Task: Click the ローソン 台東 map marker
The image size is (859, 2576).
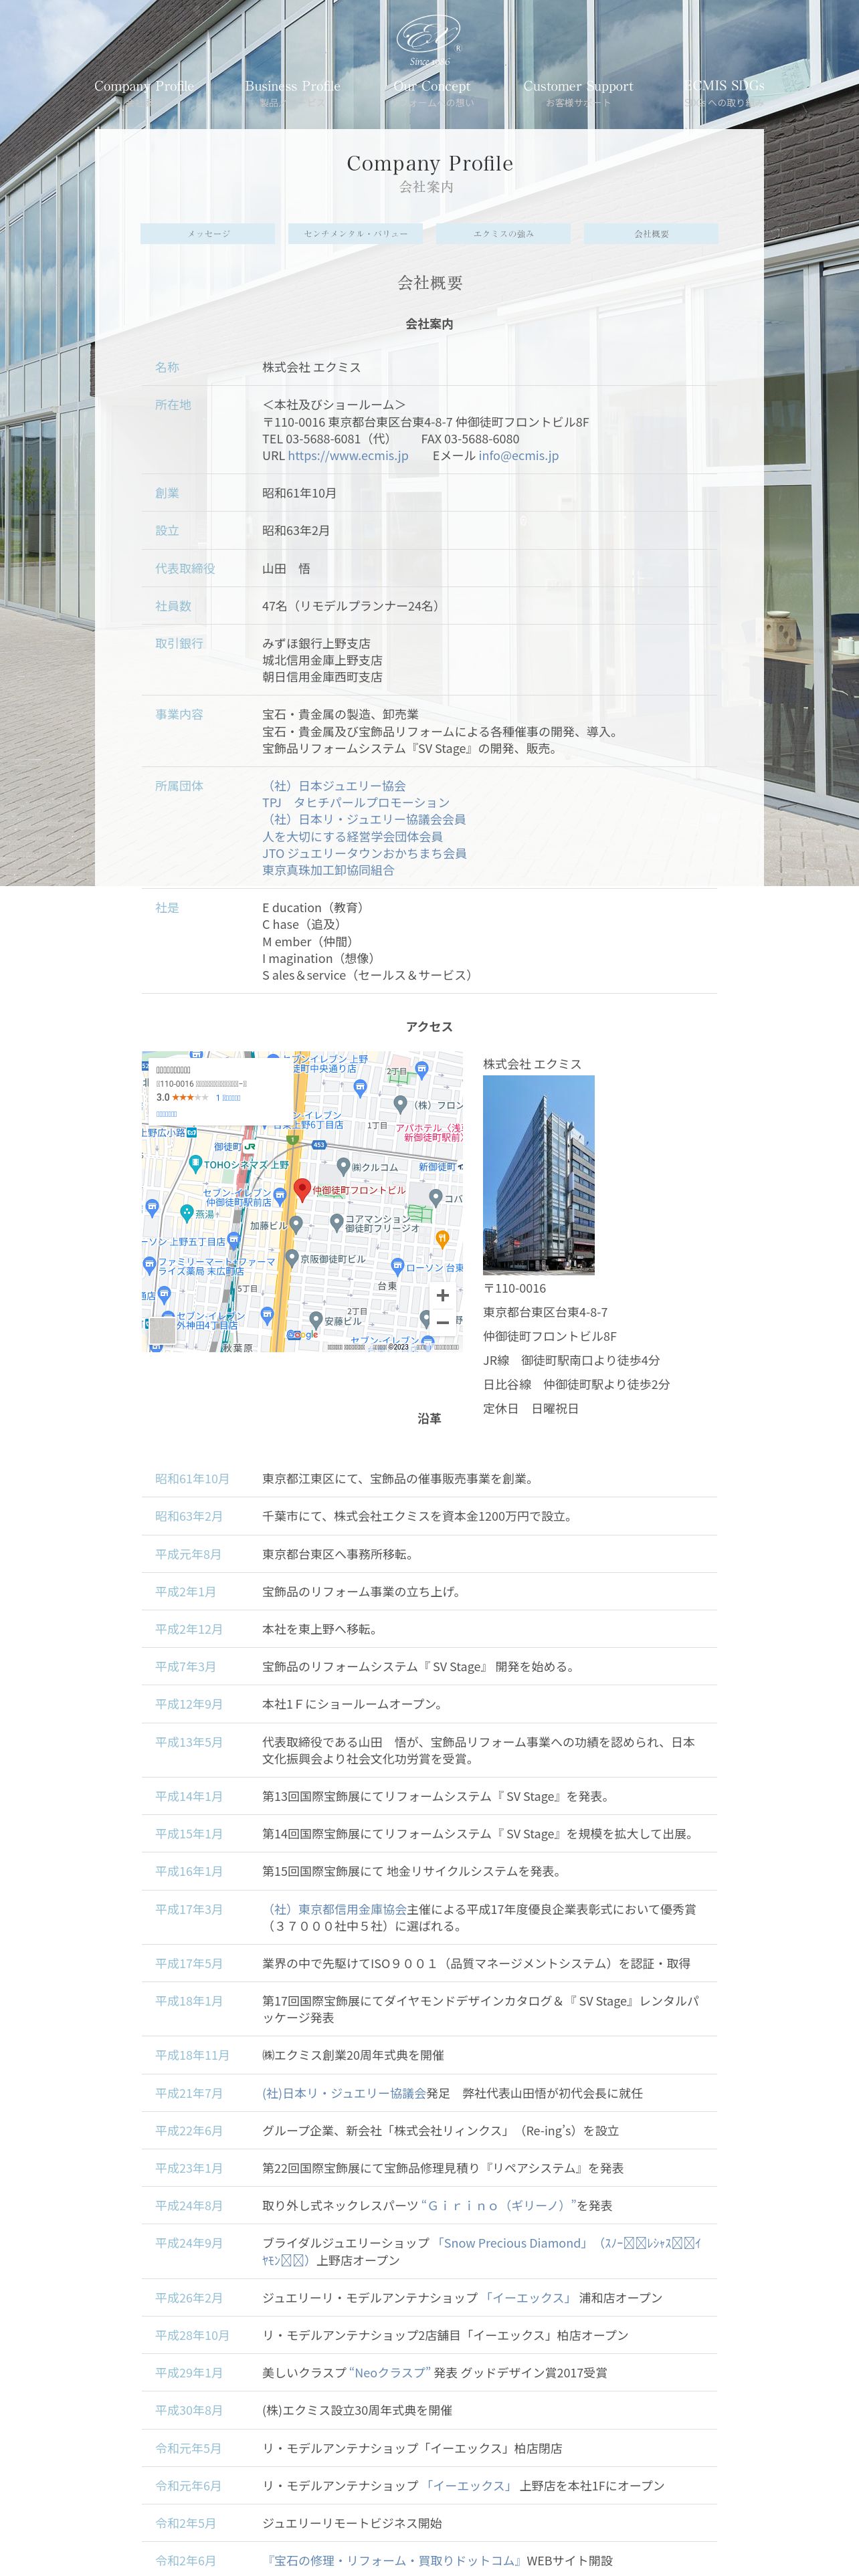Action: (397, 1266)
